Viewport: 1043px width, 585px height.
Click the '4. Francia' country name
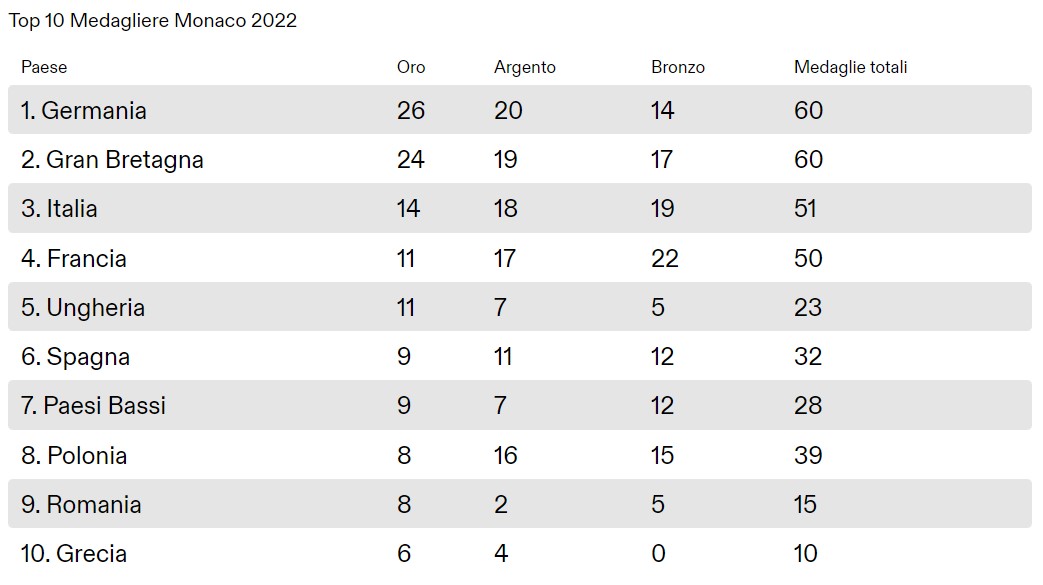(74, 259)
